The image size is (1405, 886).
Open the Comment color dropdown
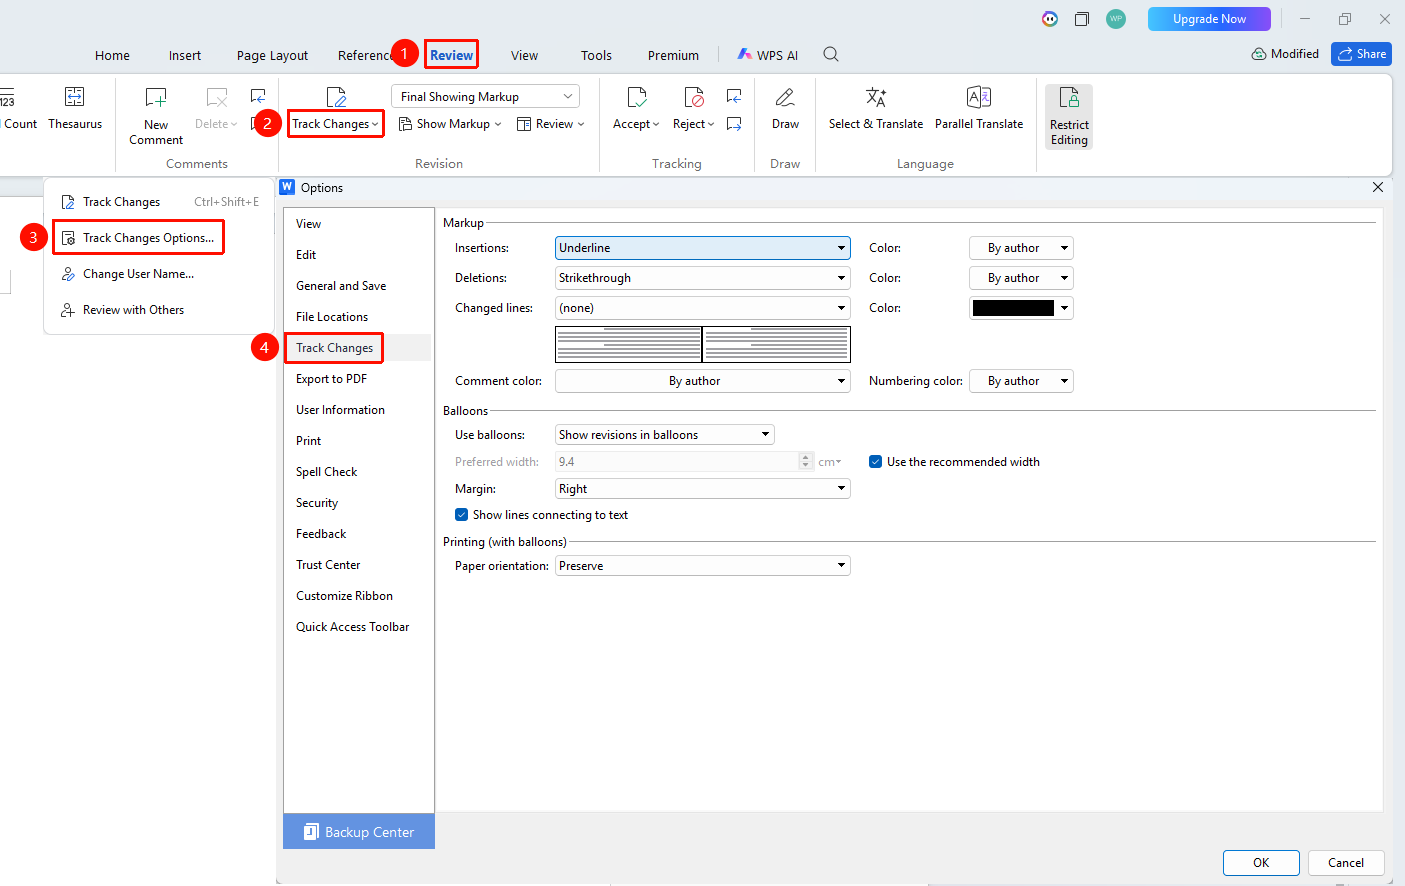[x=703, y=381]
